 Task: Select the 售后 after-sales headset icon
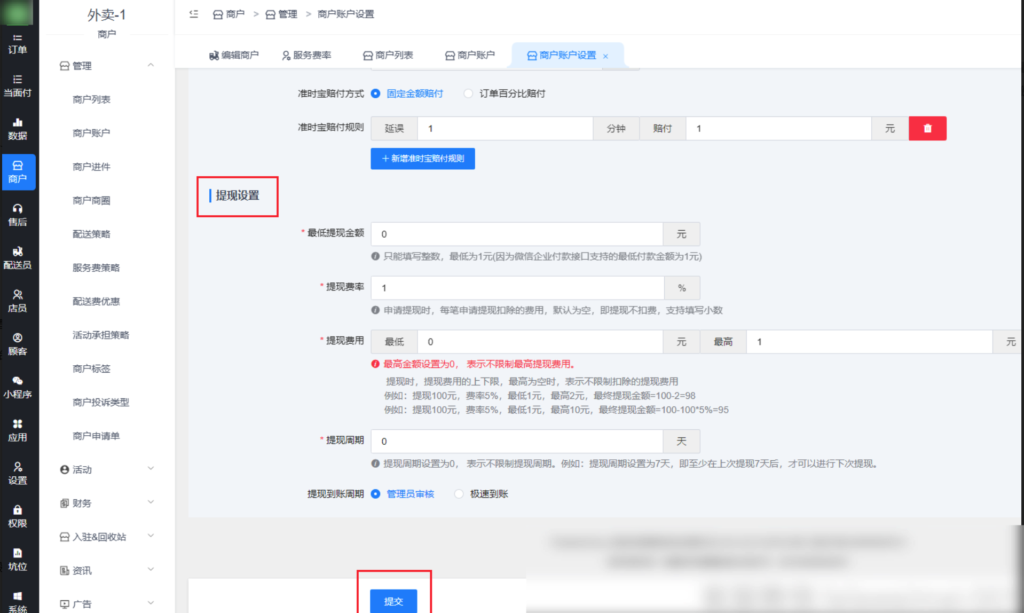pyautogui.click(x=18, y=214)
